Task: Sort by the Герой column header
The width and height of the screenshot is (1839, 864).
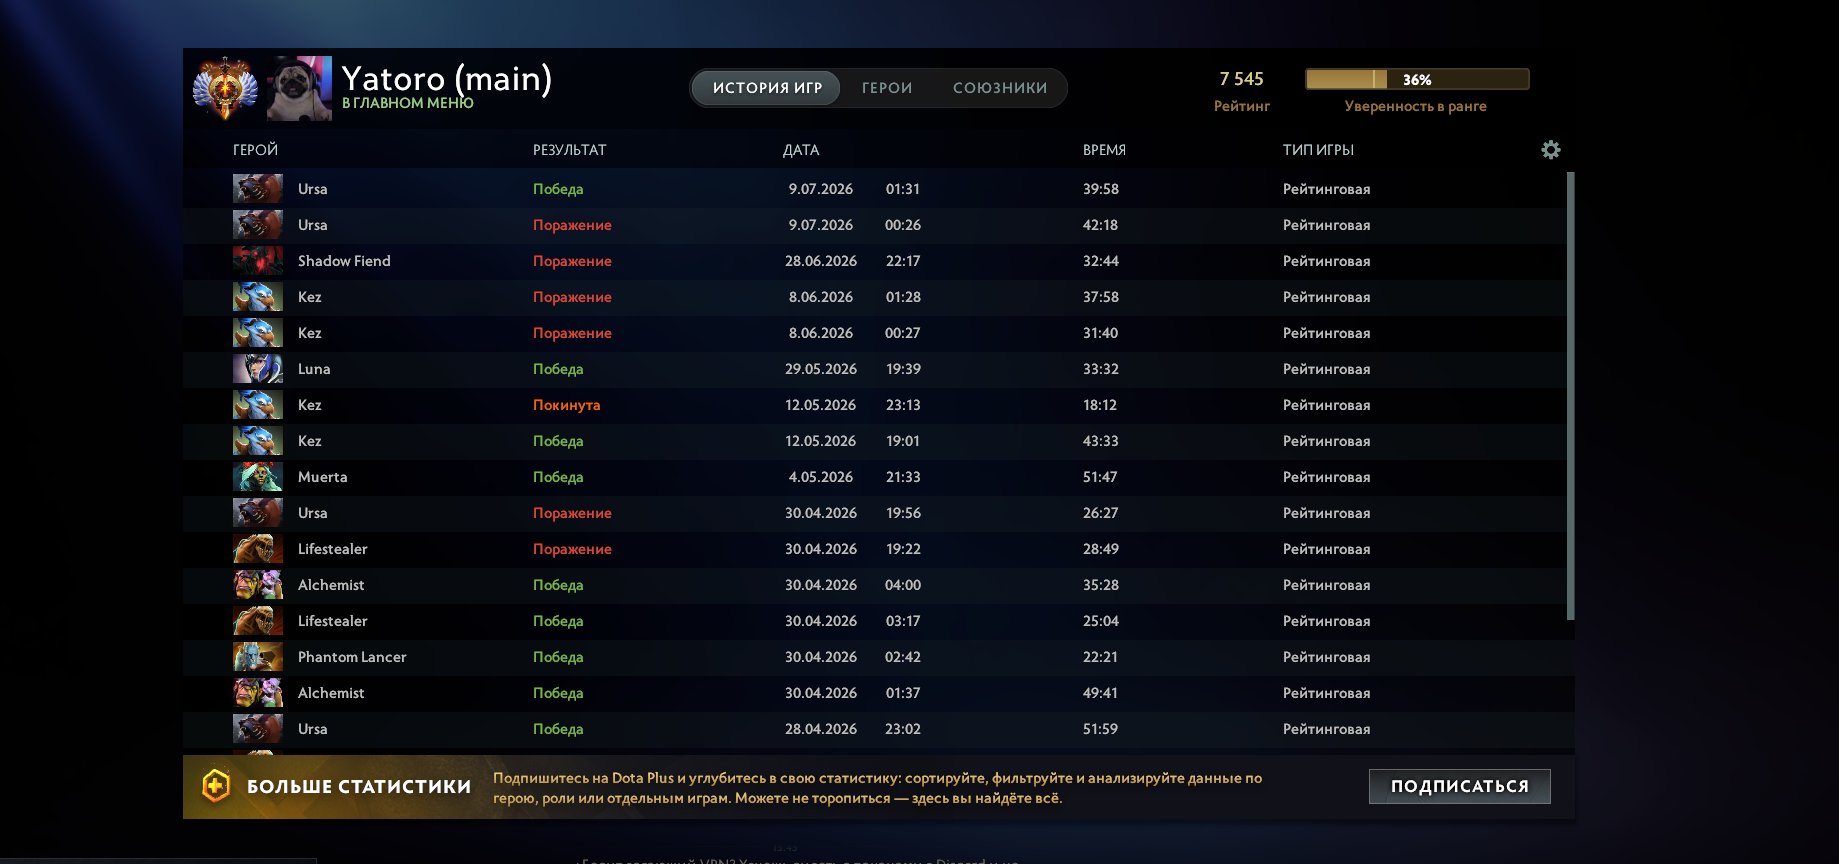Action: [x=255, y=150]
